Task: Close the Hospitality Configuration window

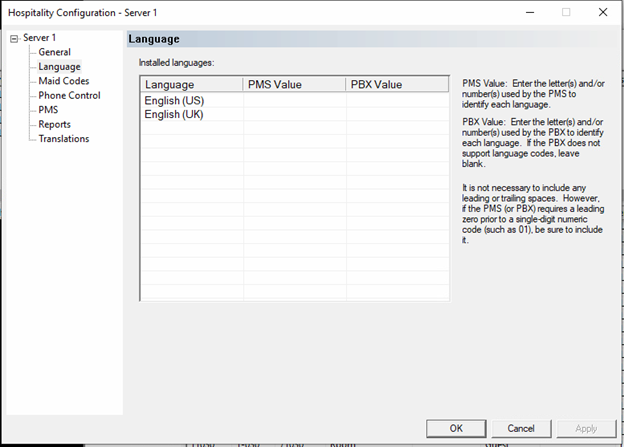Action: [x=602, y=12]
